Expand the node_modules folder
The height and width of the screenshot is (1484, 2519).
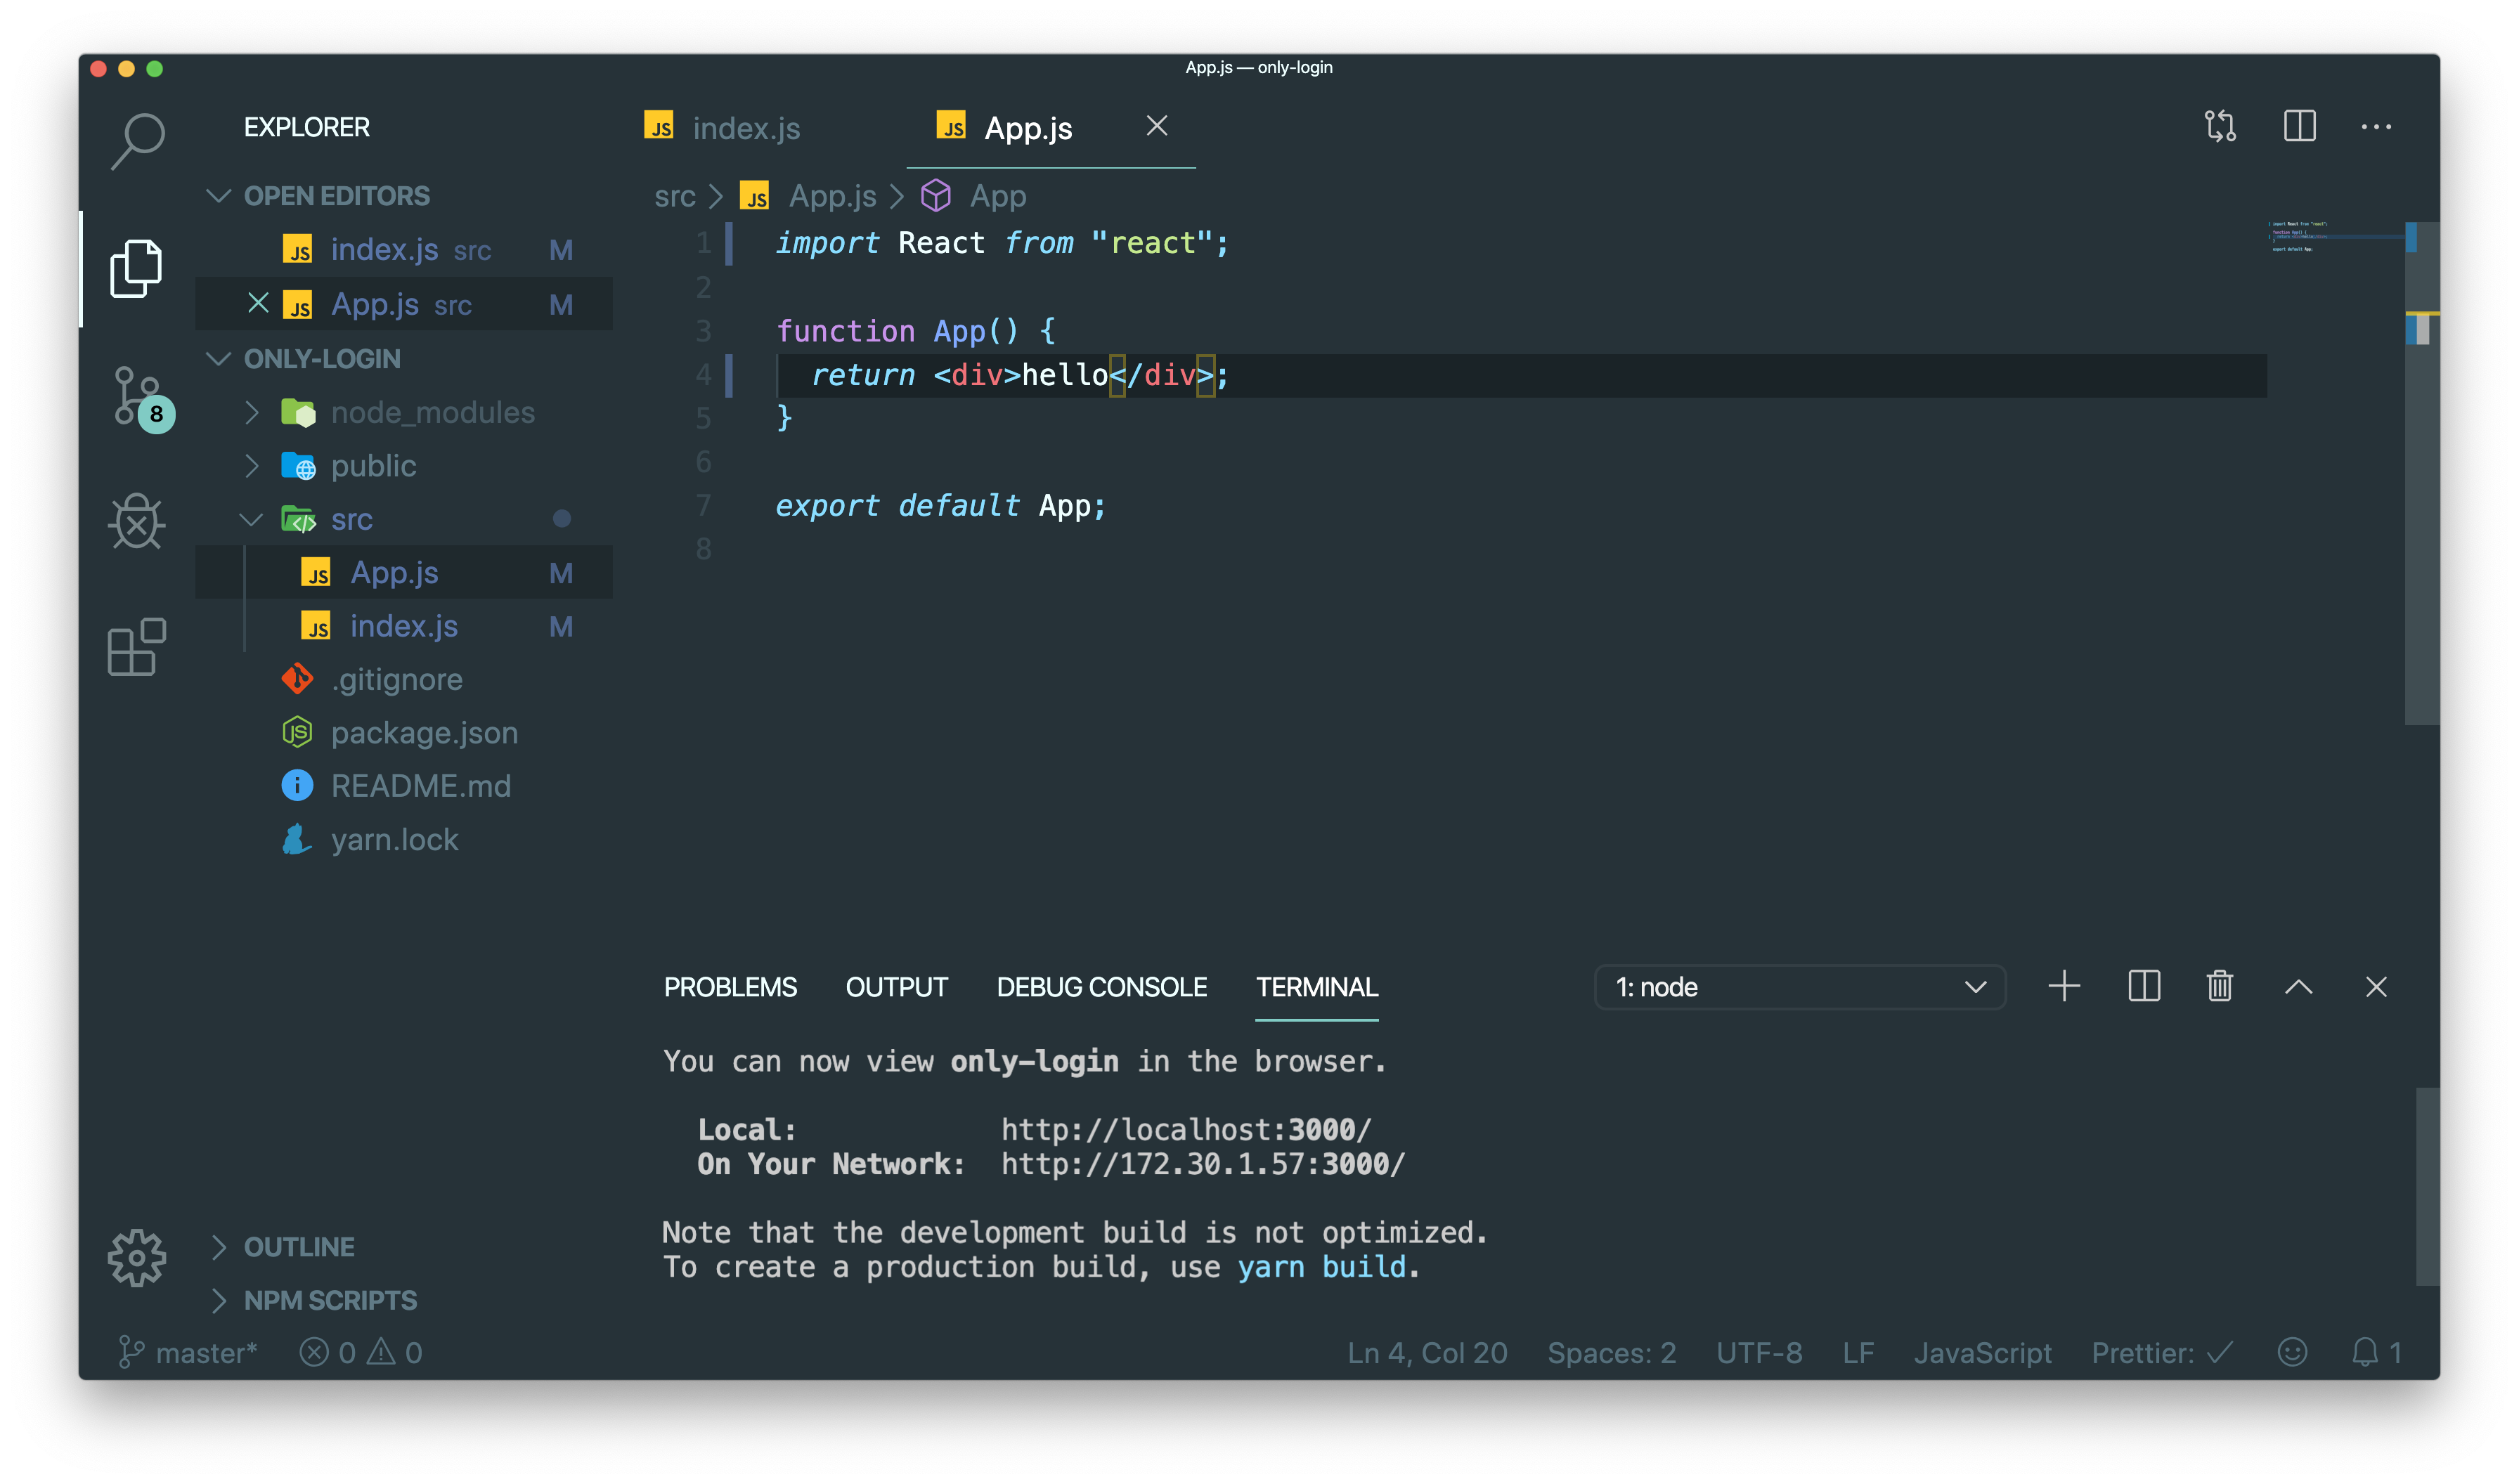pyautogui.click(x=432, y=412)
